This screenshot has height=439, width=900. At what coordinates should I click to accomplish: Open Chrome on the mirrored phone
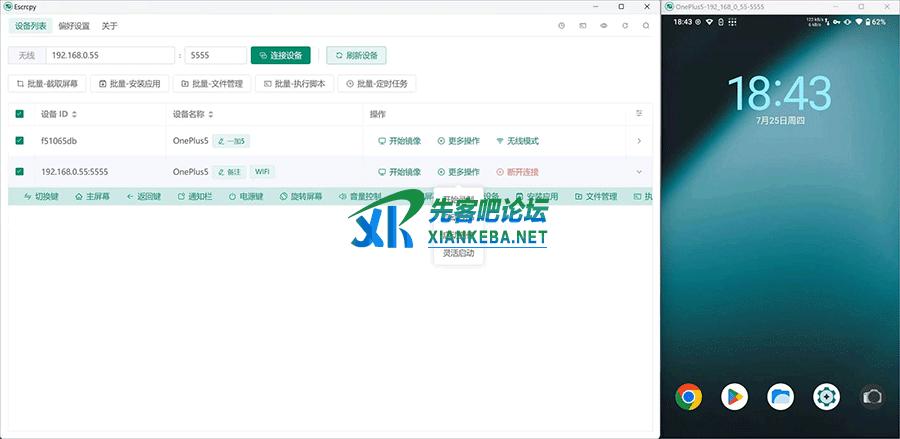688,397
